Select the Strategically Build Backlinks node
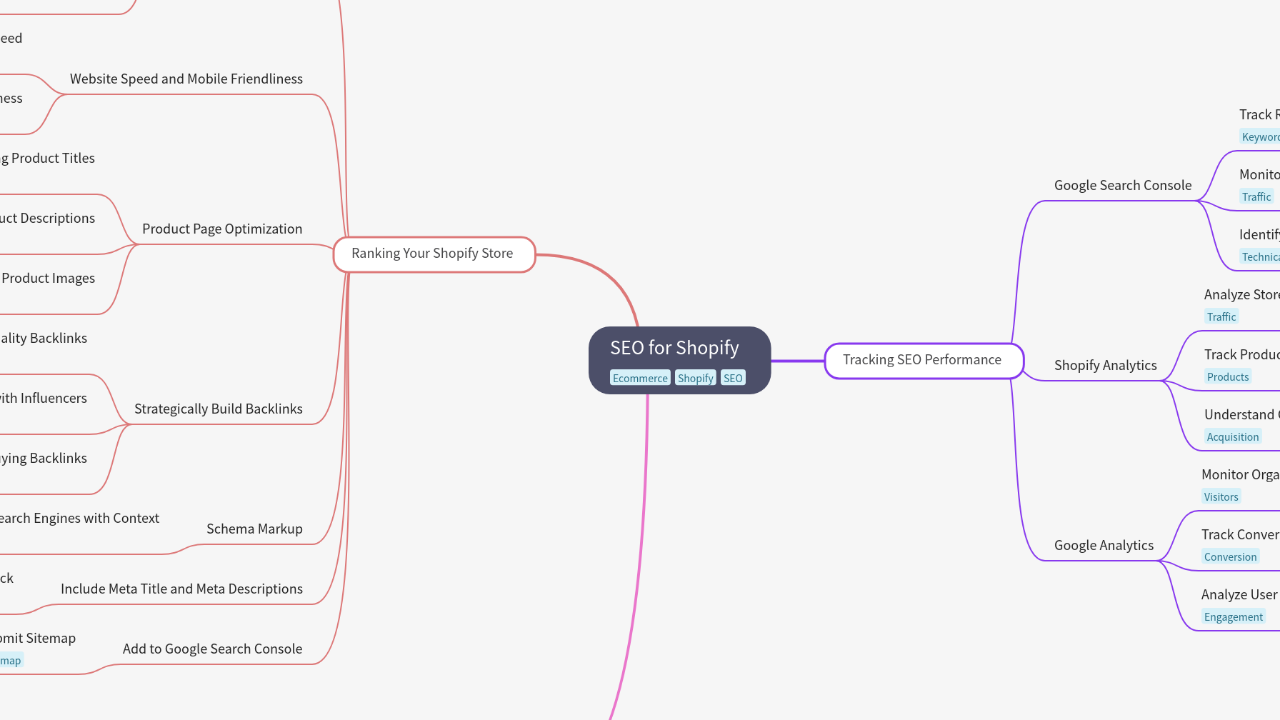The image size is (1280, 720). tap(218, 409)
